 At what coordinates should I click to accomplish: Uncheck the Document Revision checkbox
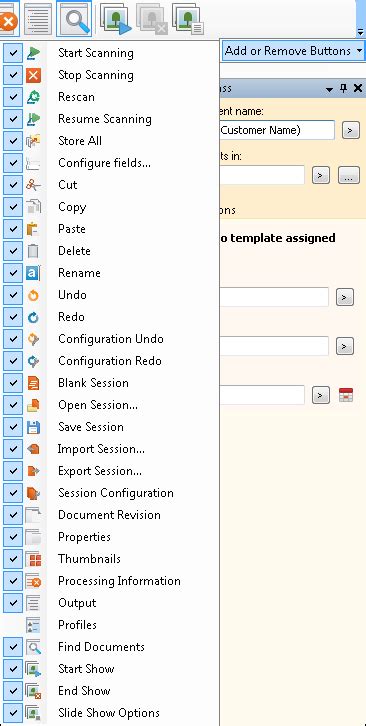coord(13,515)
